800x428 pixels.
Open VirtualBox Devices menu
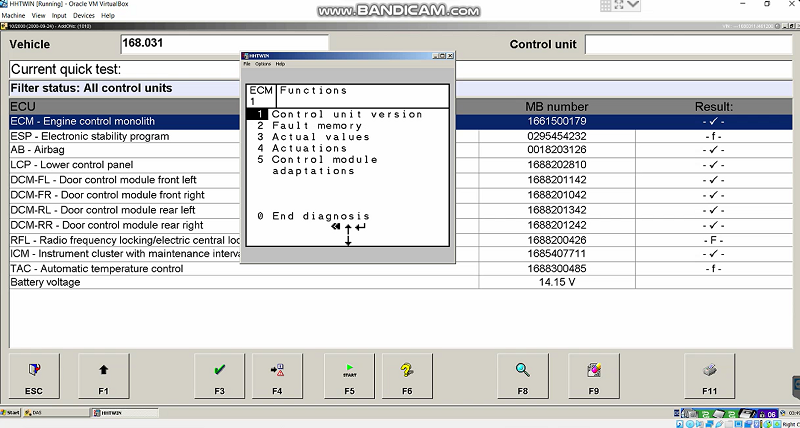84,16
